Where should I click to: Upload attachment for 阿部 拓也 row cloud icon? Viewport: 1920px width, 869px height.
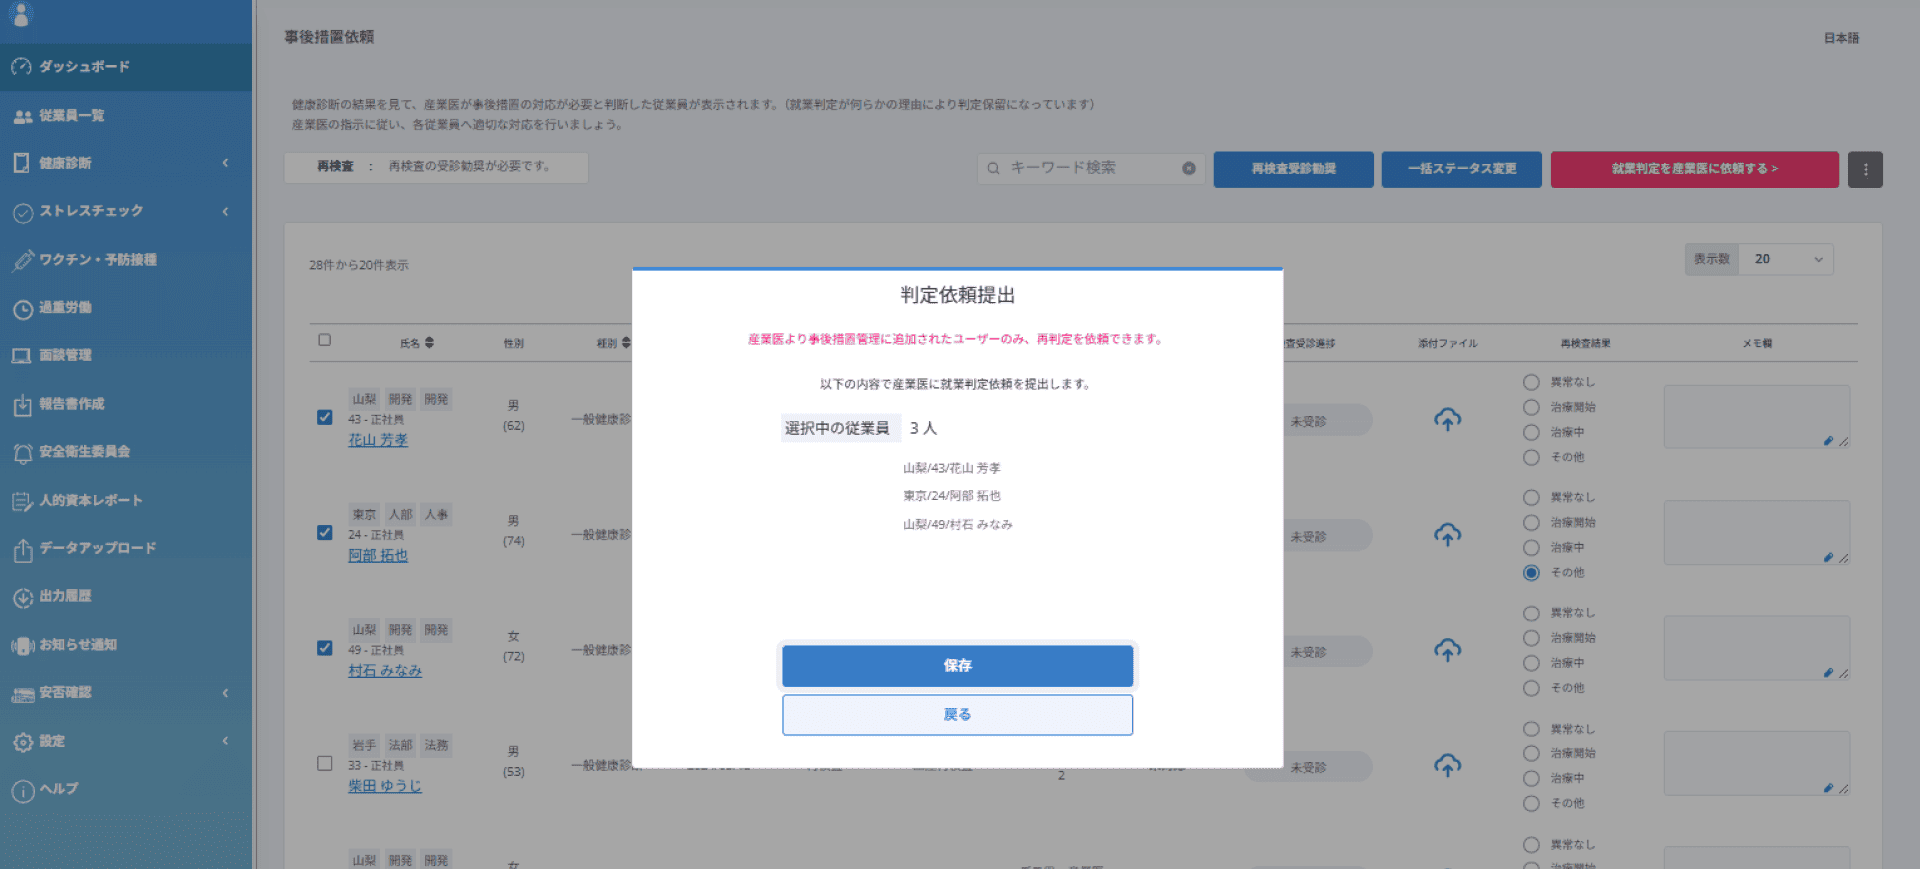click(1447, 535)
